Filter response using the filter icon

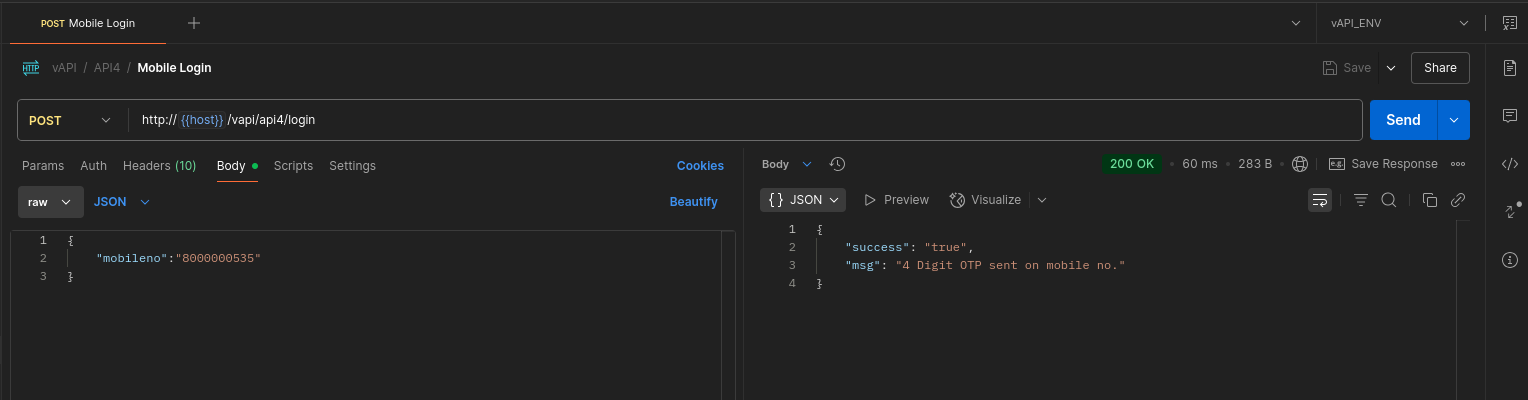[1361, 200]
